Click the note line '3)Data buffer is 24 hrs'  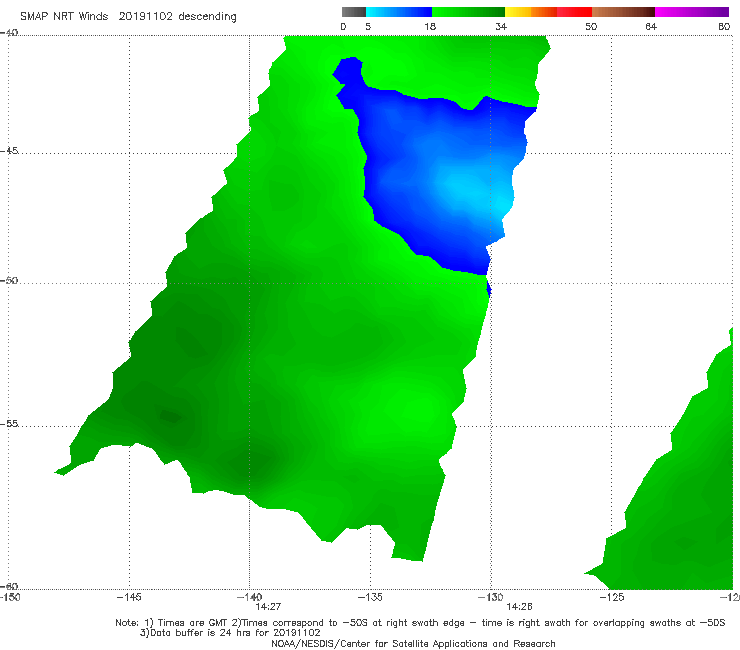pyautogui.click(x=230, y=633)
